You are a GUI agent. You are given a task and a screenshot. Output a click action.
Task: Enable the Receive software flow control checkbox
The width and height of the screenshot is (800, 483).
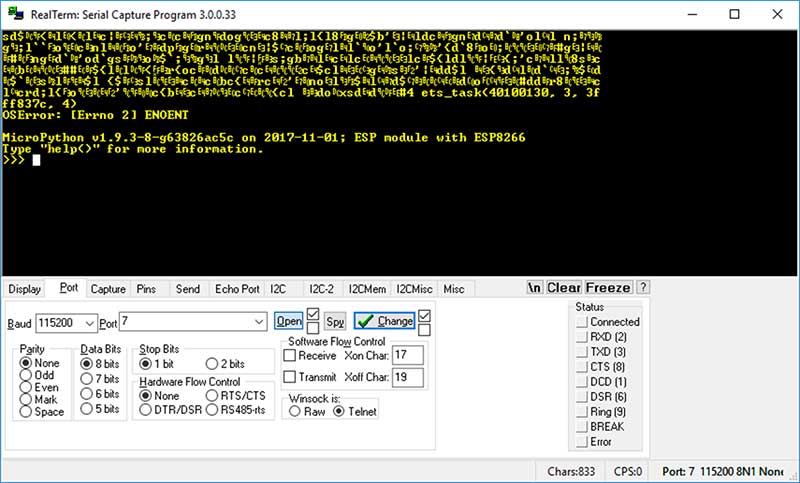click(x=290, y=356)
